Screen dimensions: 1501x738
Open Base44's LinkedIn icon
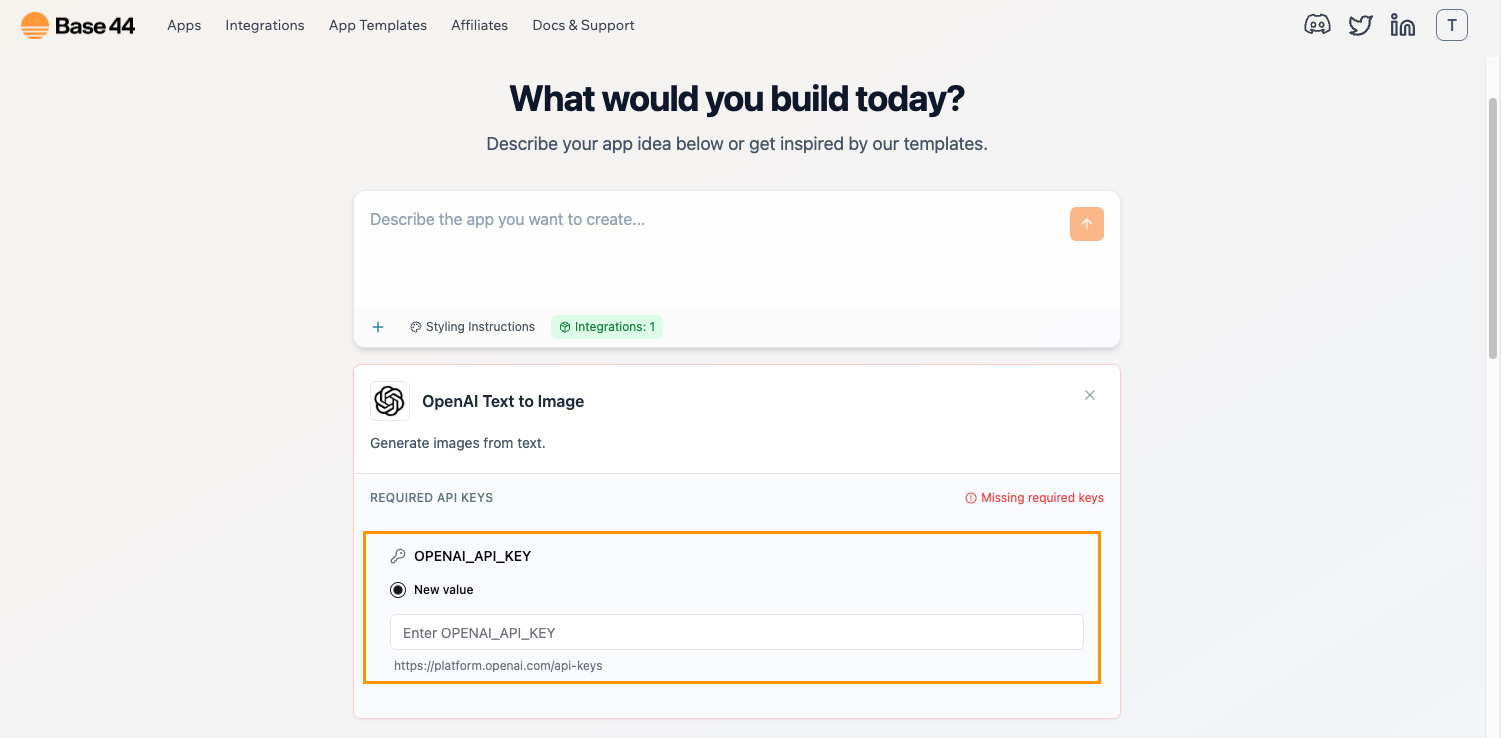coord(1402,24)
